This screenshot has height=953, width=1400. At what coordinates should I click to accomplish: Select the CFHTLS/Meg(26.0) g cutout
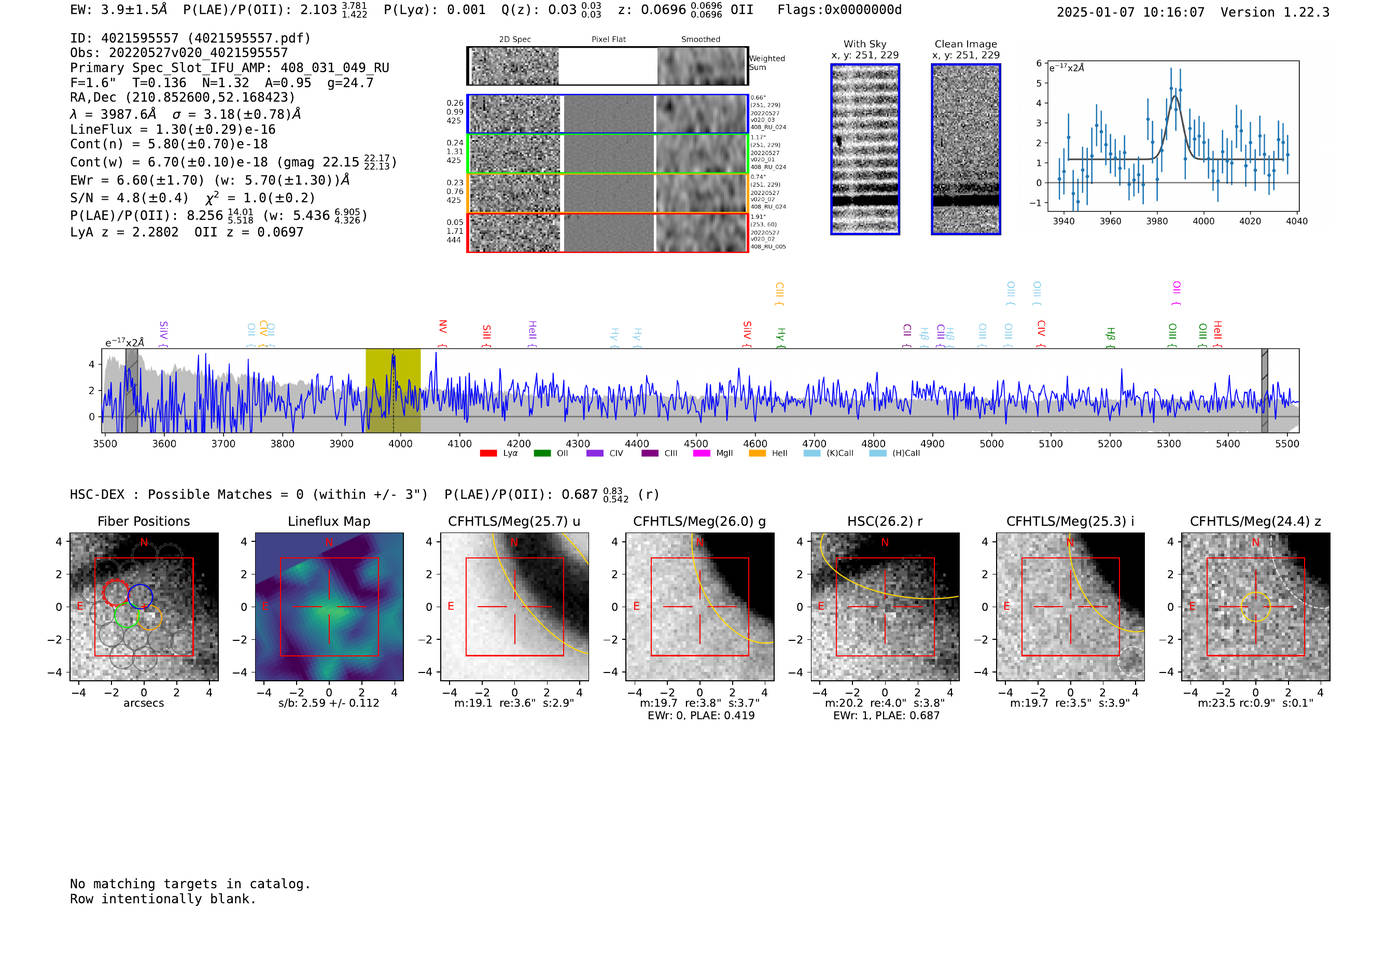tap(700, 606)
